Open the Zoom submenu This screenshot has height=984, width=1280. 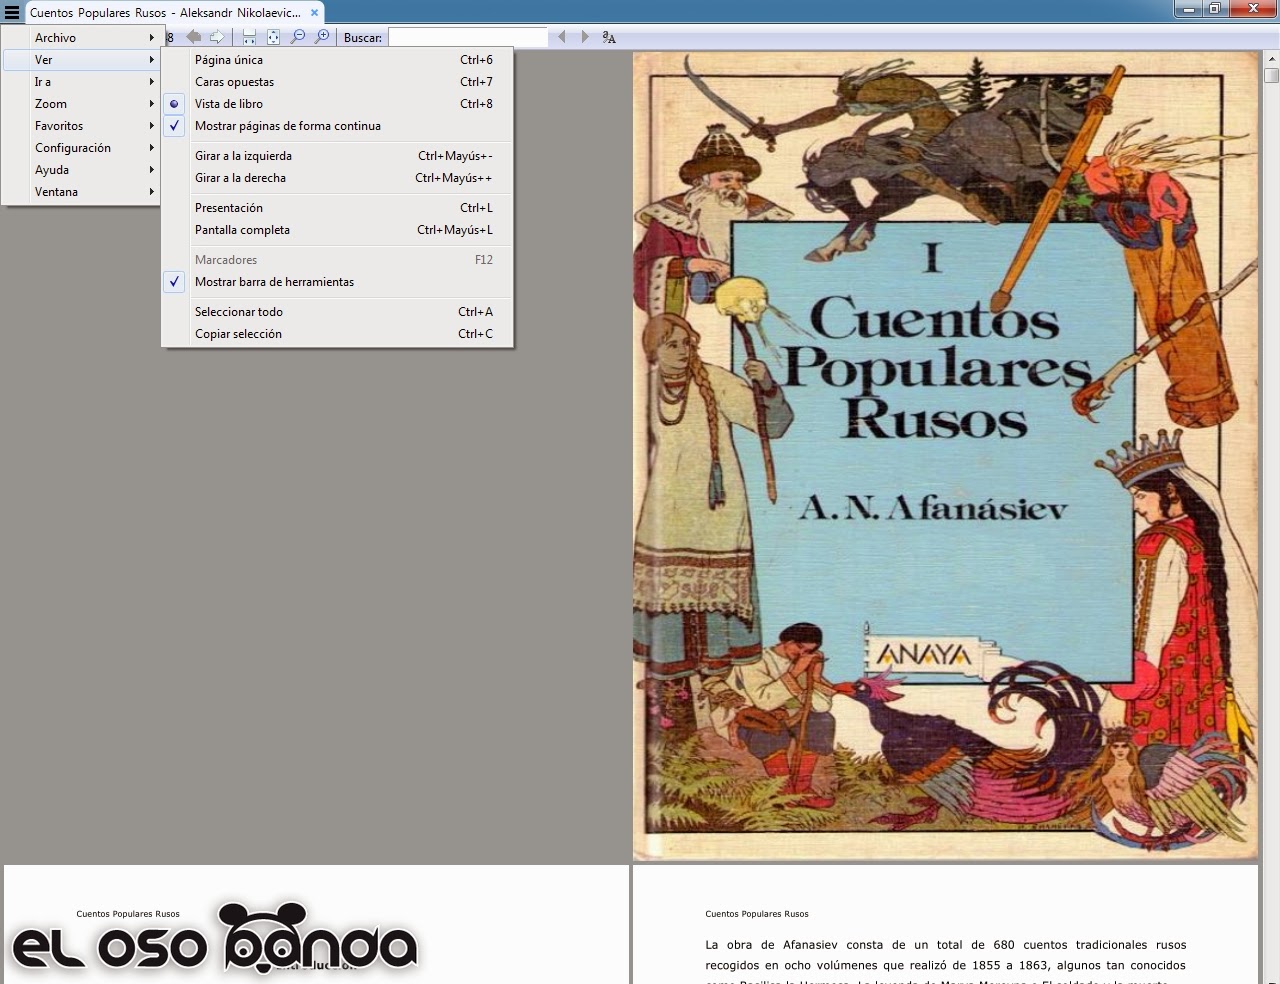pyautogui.click(x=82, y=104)
